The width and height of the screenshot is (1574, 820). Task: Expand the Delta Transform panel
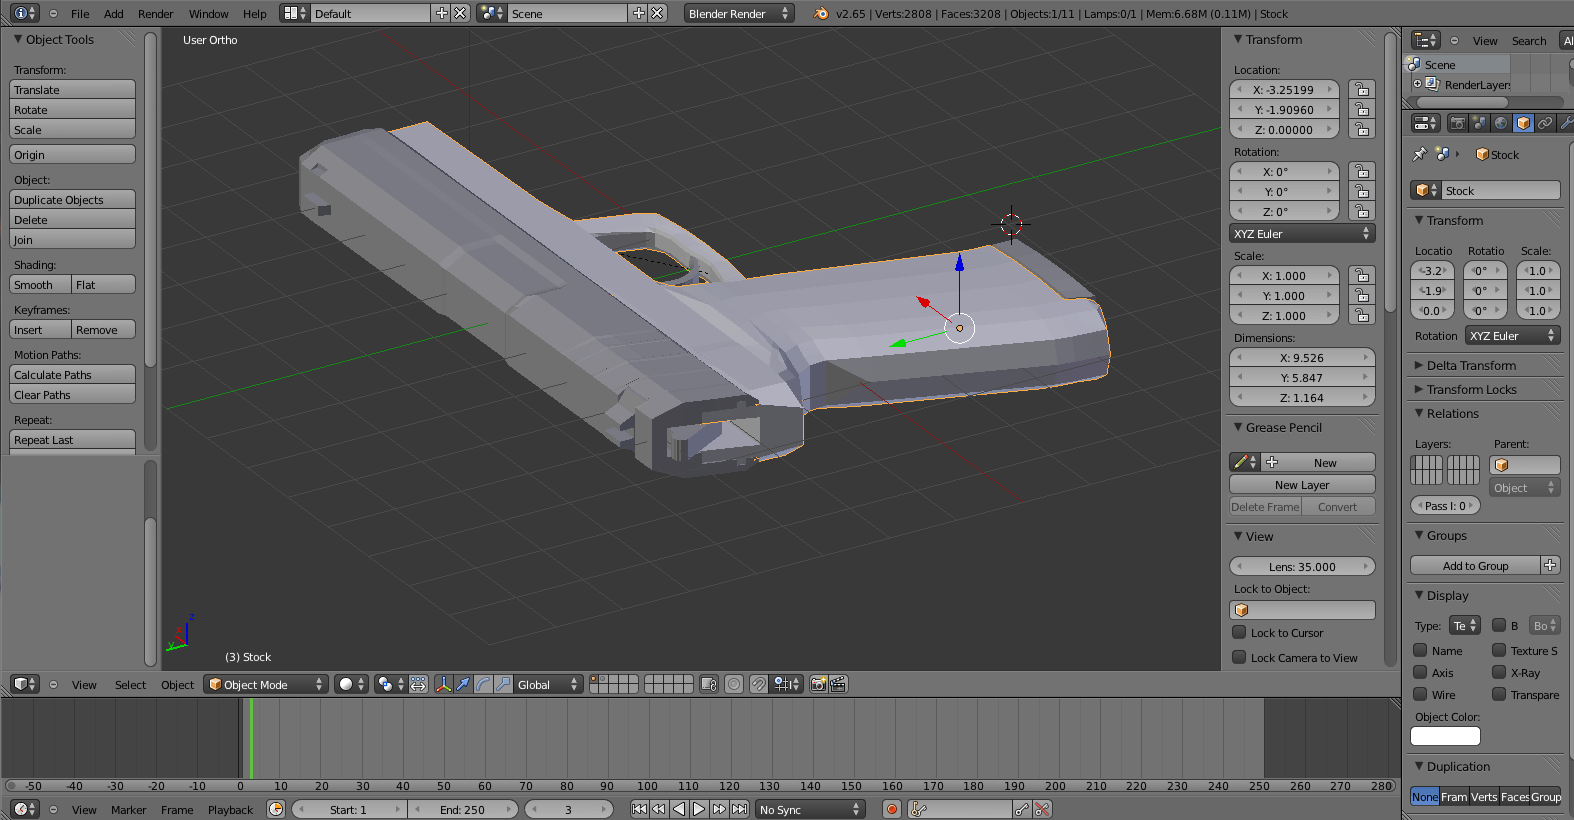point(1471,365)
